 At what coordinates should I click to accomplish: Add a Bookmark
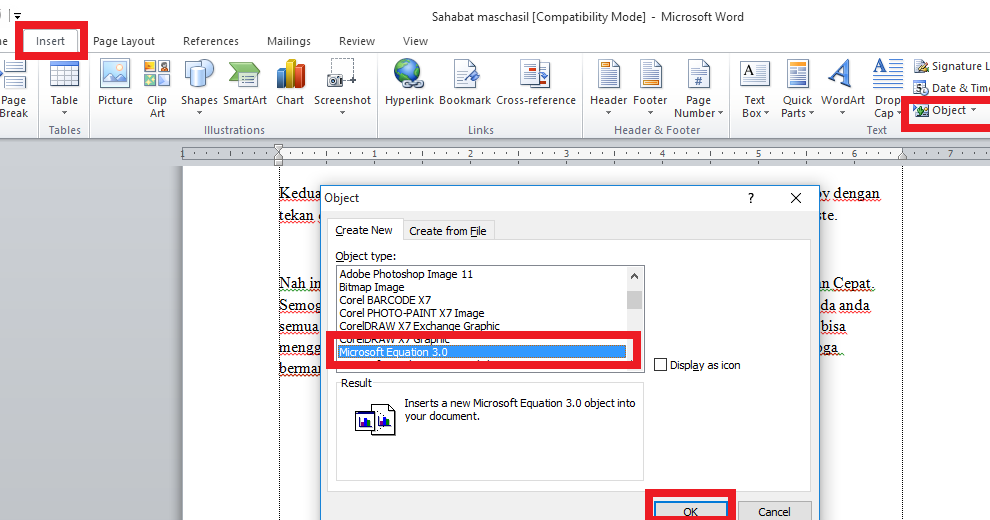click(x=465, y=82)
